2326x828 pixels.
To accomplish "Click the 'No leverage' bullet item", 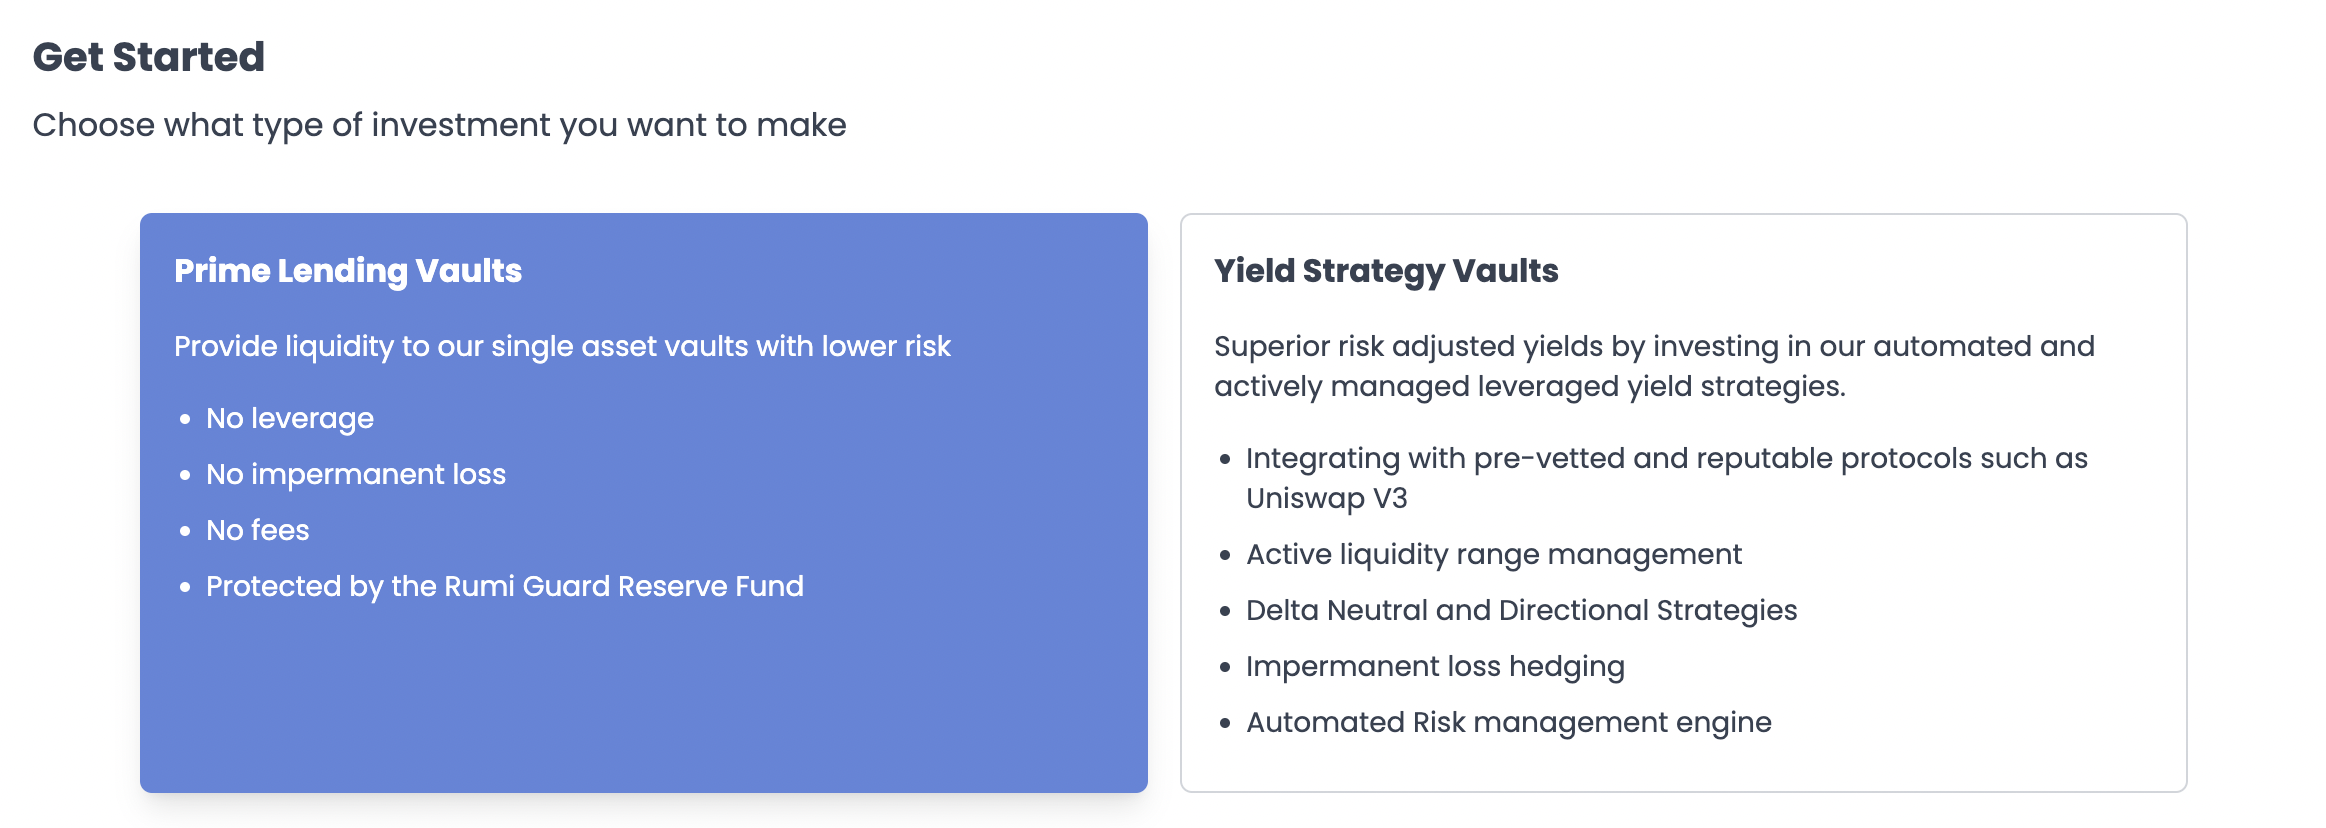I will [290, 418].
